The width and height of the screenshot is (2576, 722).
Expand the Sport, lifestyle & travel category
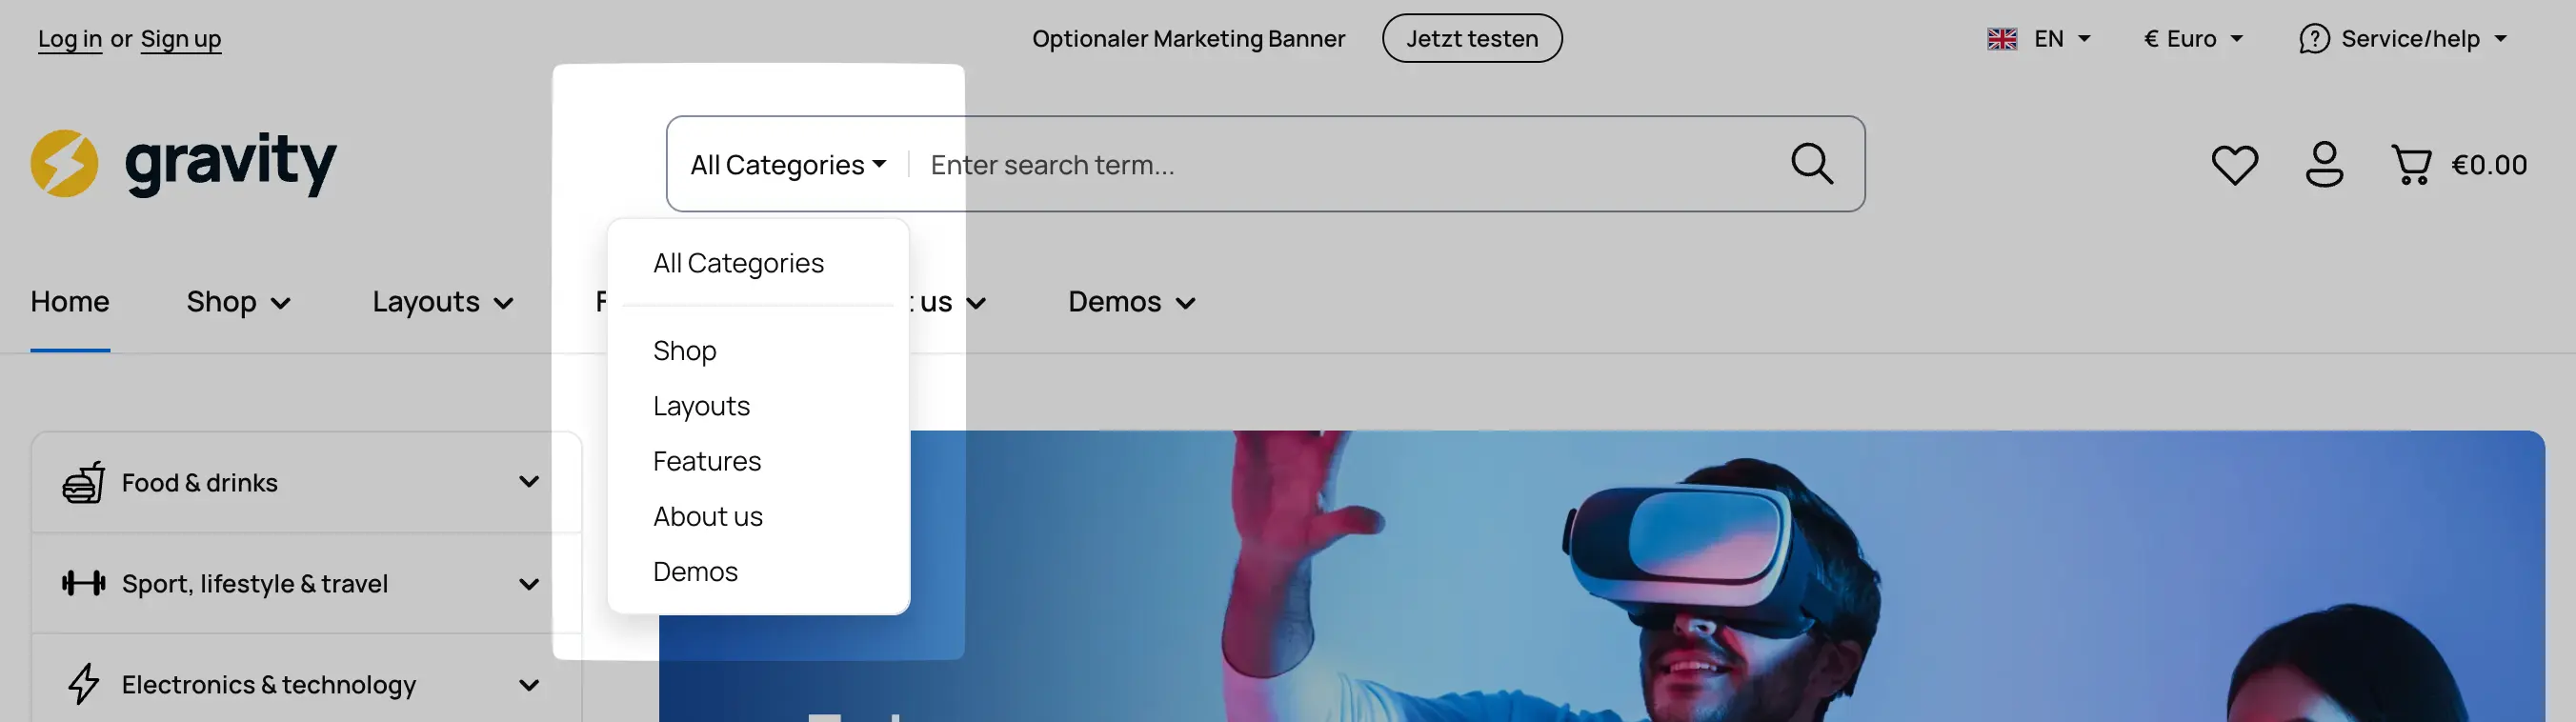click(529, 584)
